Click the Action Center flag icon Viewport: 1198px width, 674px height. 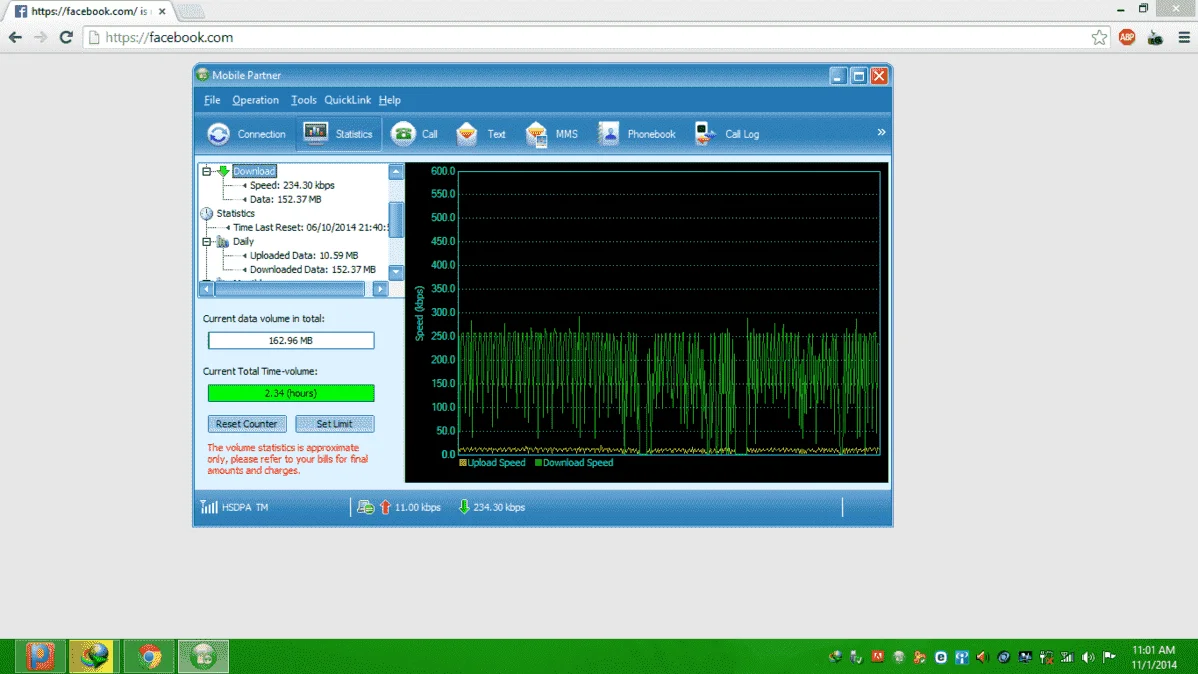pos(1109,656)
